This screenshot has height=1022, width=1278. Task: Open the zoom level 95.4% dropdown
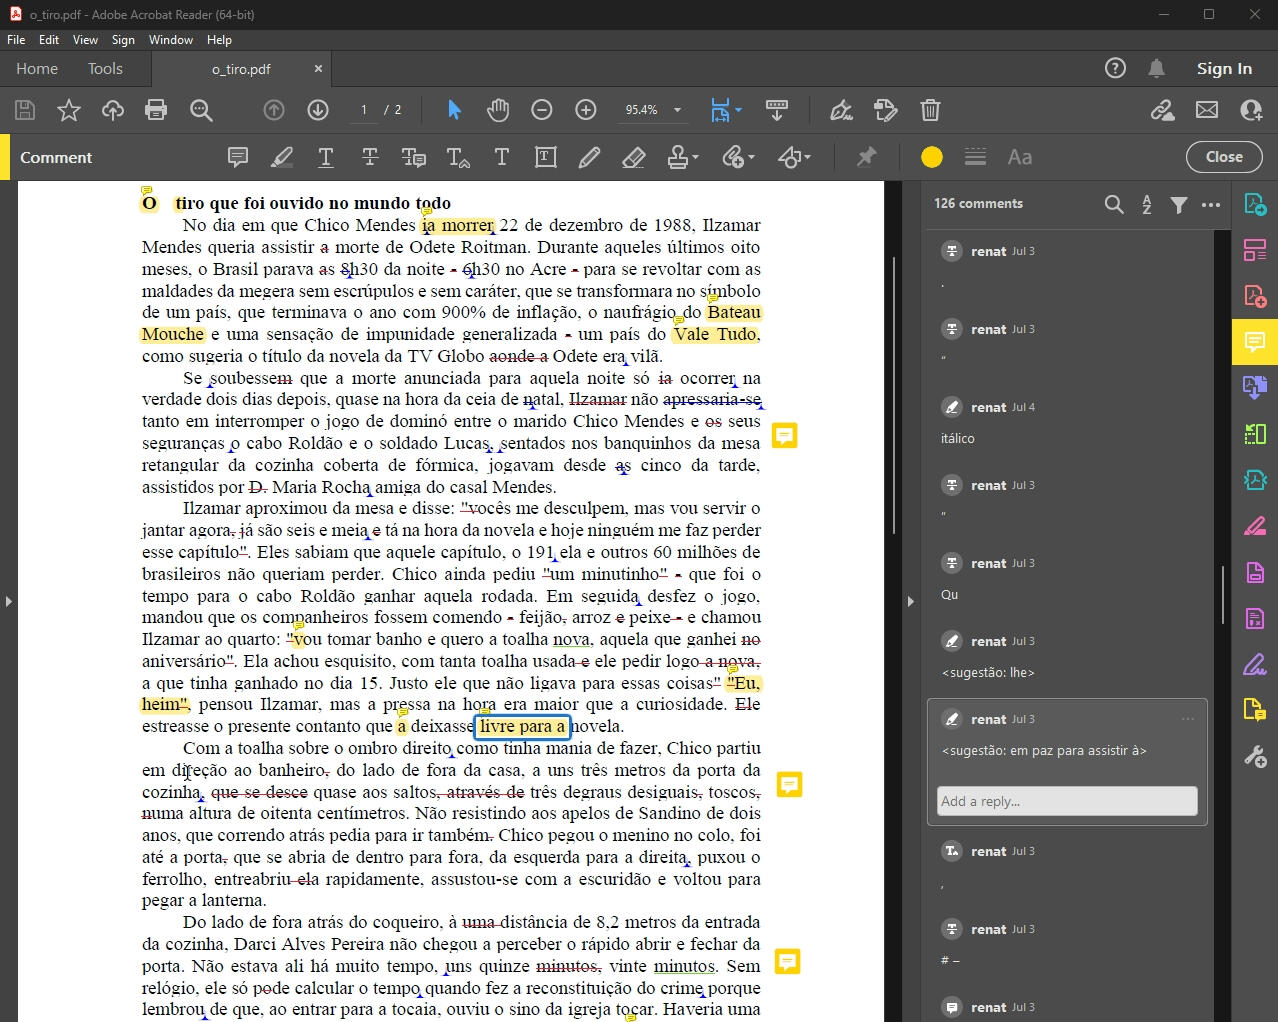[x=677, y=110]
